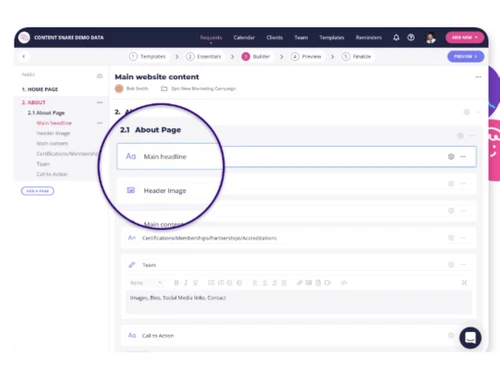The height and width of the screenshot is (375, 500).
Task: Open the more menu on Certifications field row
Action: pos(463,238)
